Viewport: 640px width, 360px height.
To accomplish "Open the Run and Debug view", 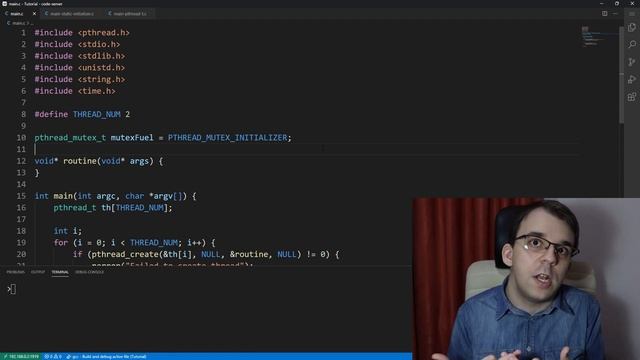I will coord(632,80).
